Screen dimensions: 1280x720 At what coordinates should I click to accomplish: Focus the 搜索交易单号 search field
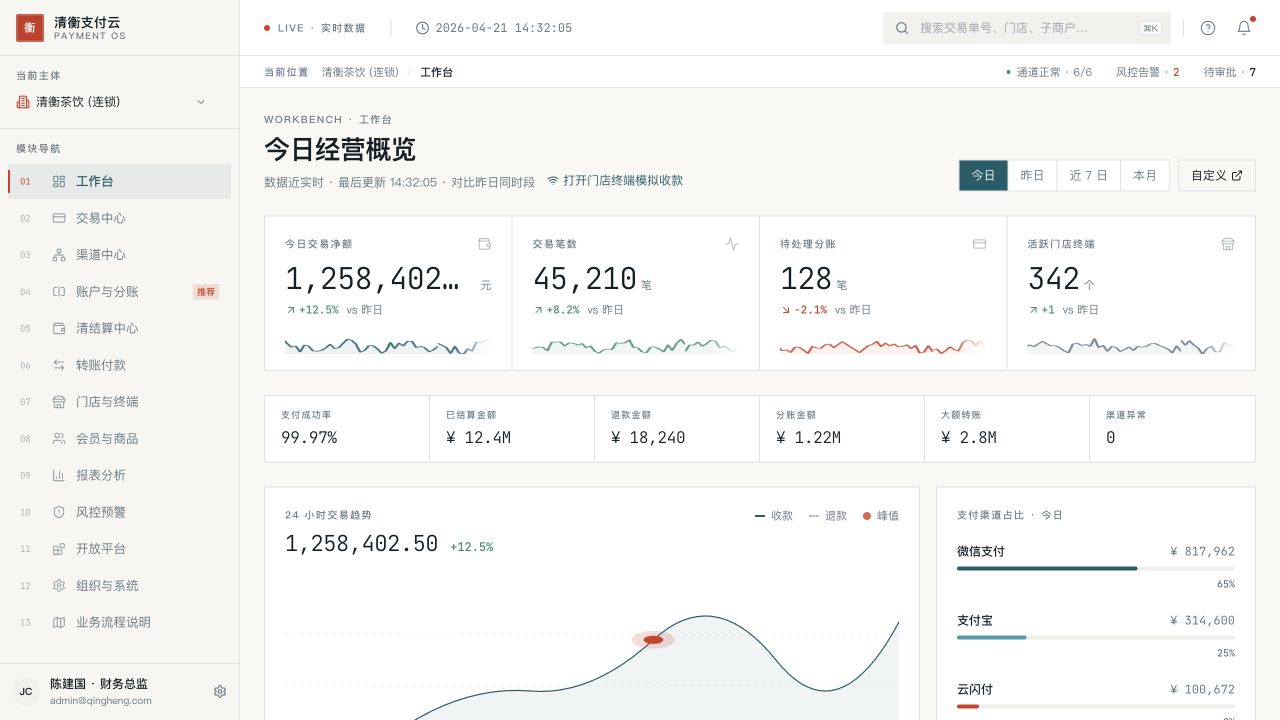1025,28
